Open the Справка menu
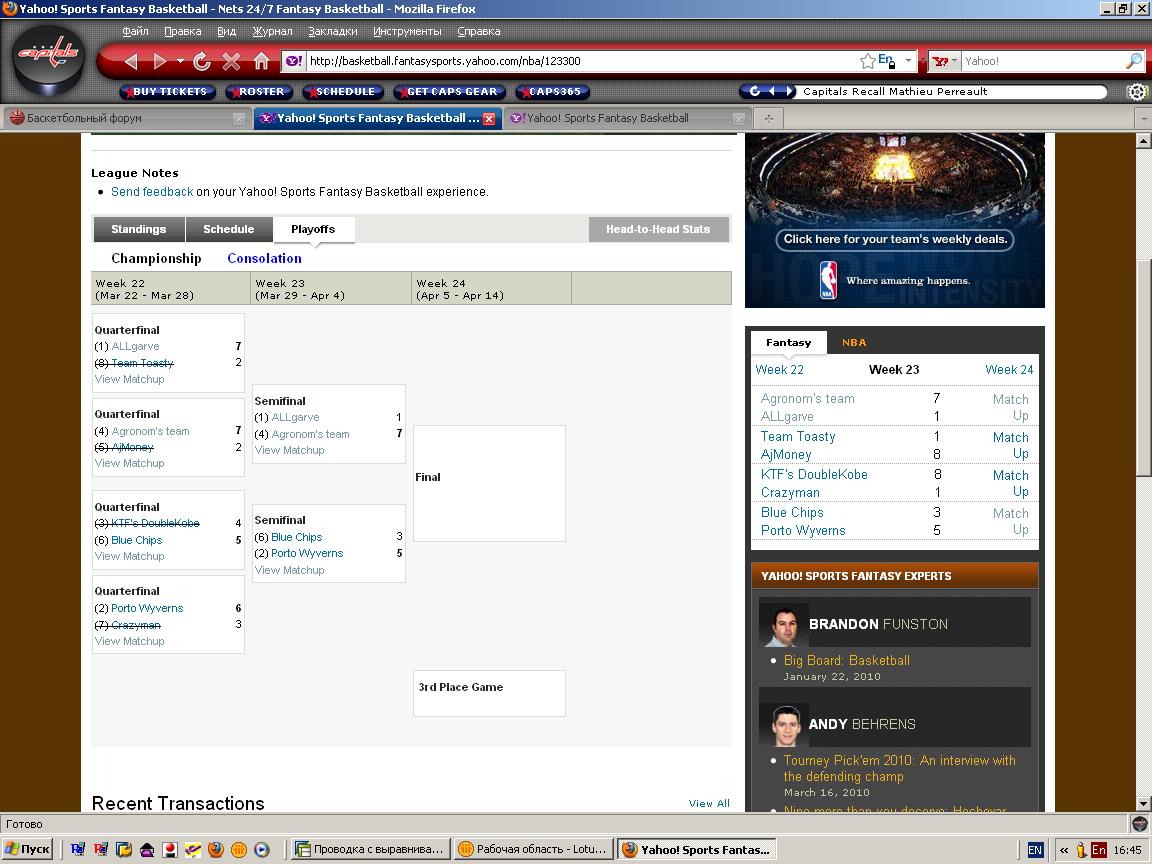 pyautogui.click(x=478, y=31)
